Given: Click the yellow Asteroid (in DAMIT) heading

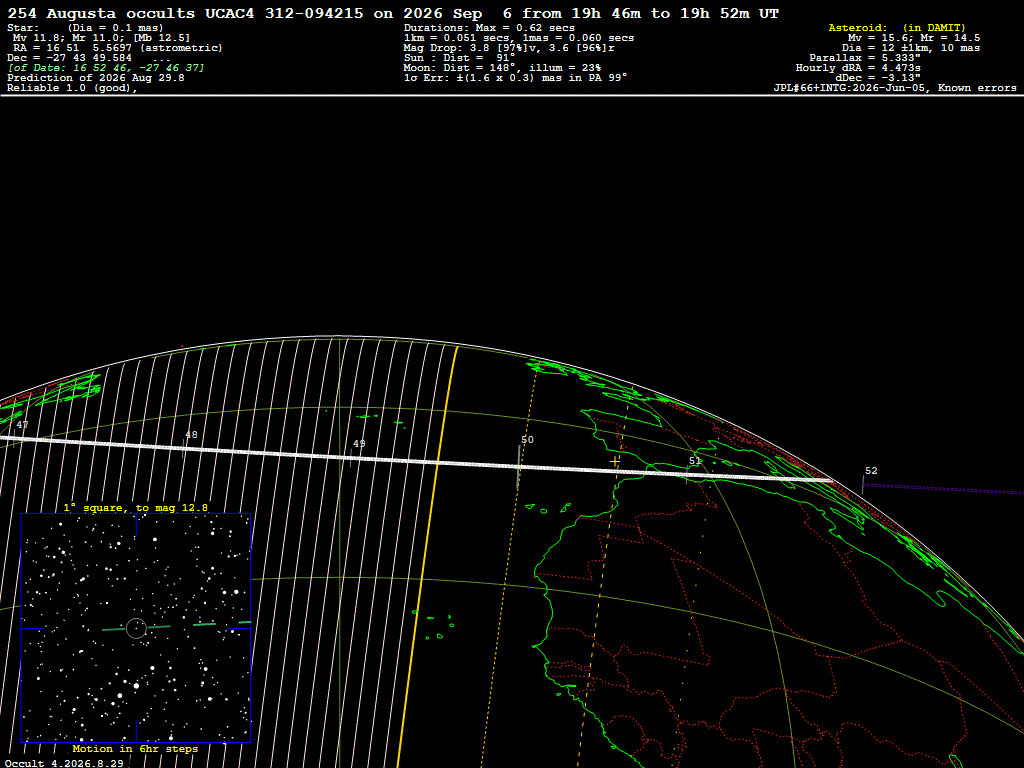Looking at the screenshot, I should pos(897,27).
